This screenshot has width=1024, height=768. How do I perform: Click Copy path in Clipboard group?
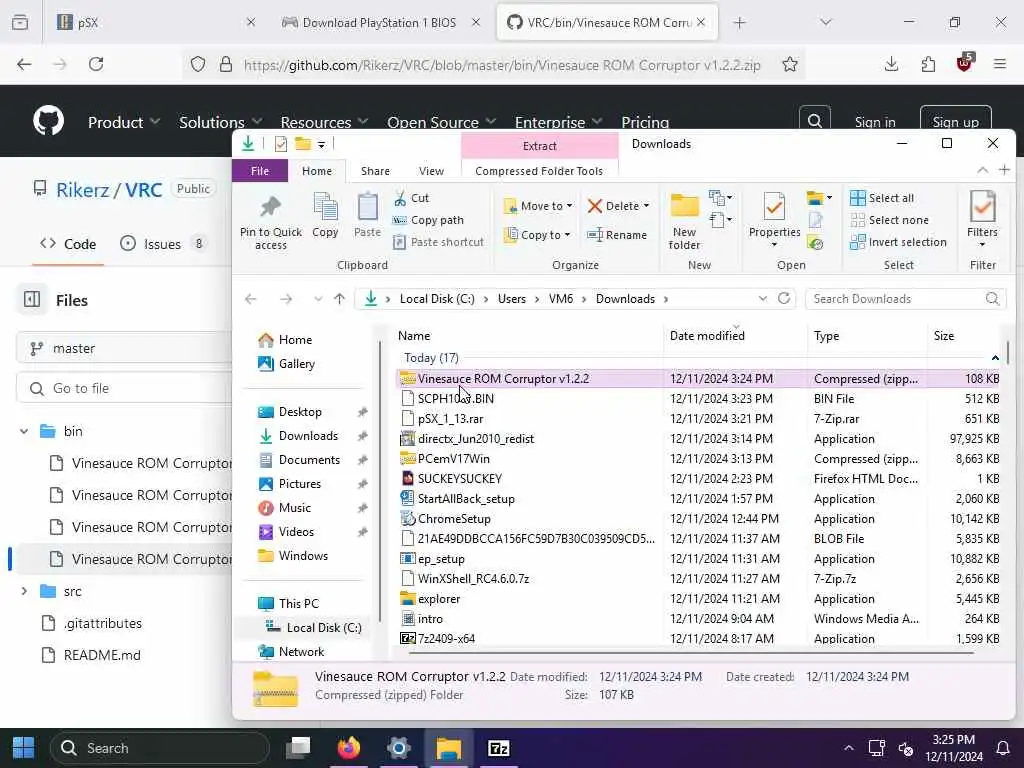click(428, 220)
